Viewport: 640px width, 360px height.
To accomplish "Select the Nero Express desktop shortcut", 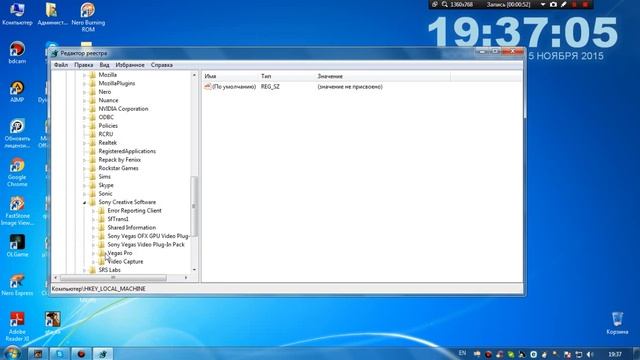I will (x=17, y=284).
